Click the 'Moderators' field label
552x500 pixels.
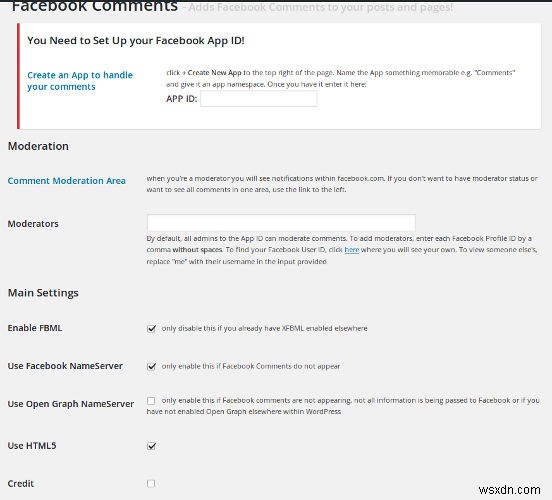pyautogui.click(x=33, y=224)
